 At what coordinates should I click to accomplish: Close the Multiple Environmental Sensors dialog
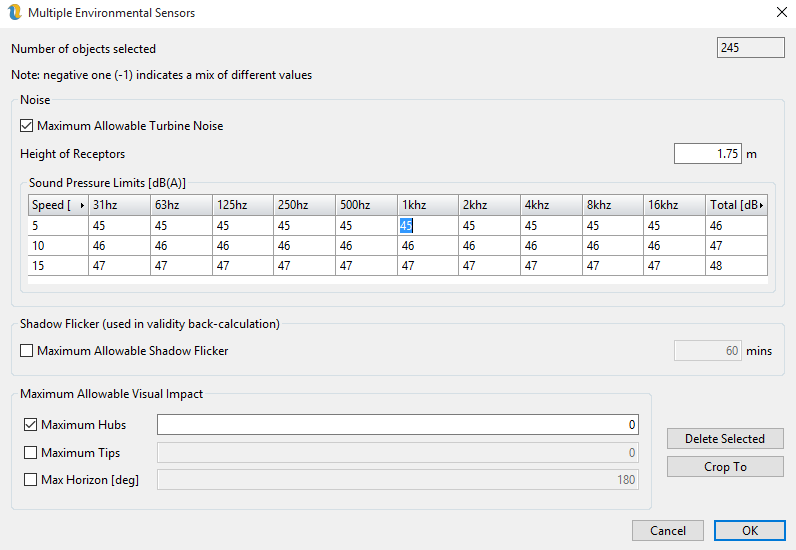tap(780, 13)
